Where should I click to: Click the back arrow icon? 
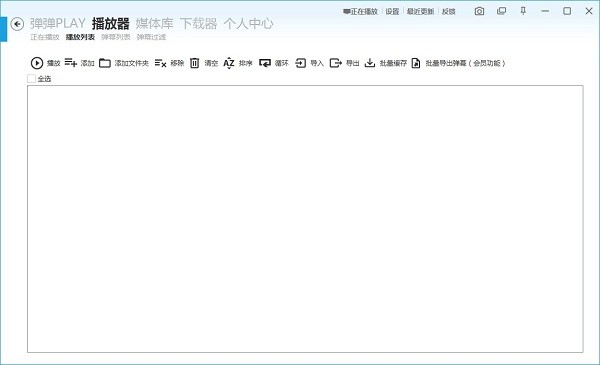(17, 24)
